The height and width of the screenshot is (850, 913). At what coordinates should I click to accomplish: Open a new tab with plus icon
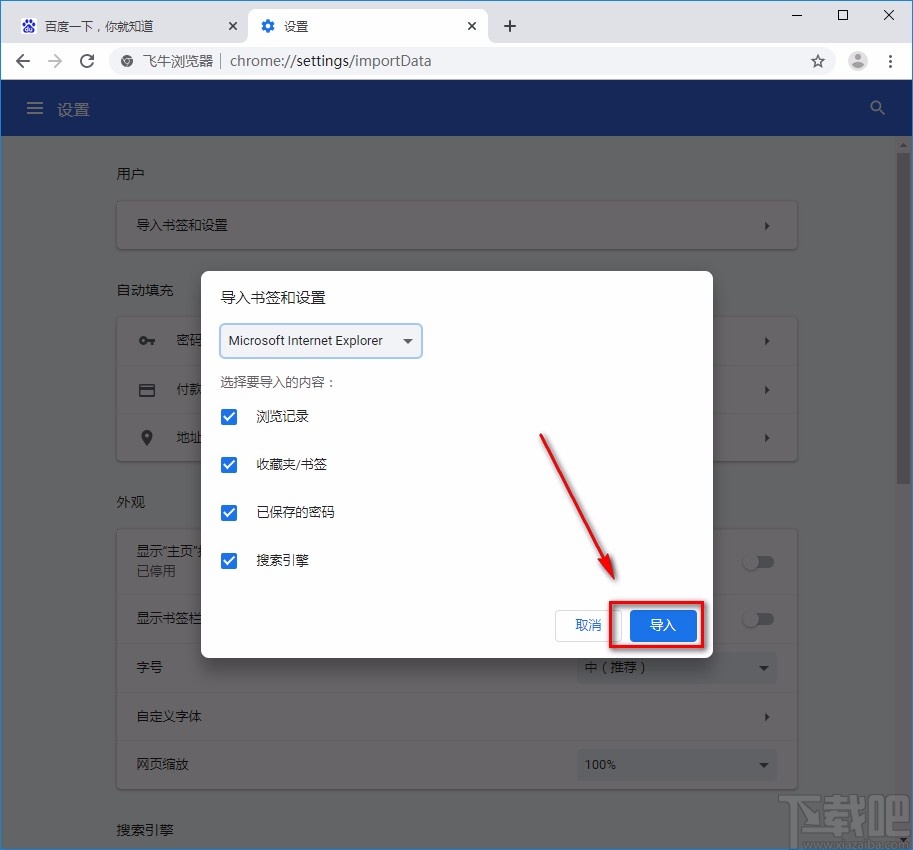click(510, 26)
